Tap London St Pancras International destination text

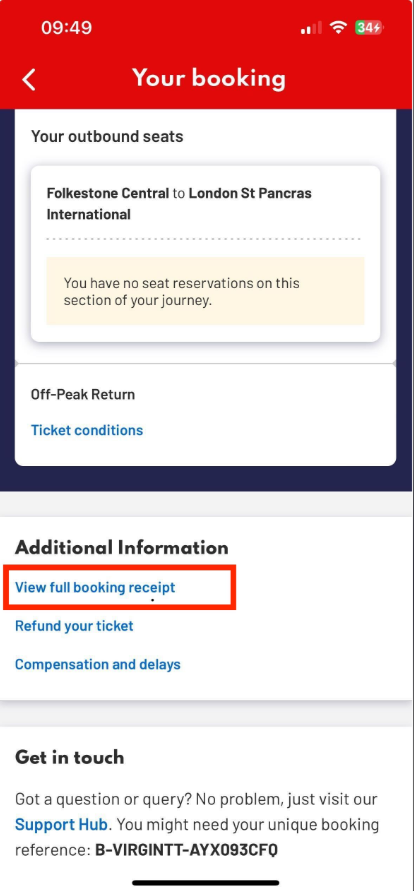[179, 204]
